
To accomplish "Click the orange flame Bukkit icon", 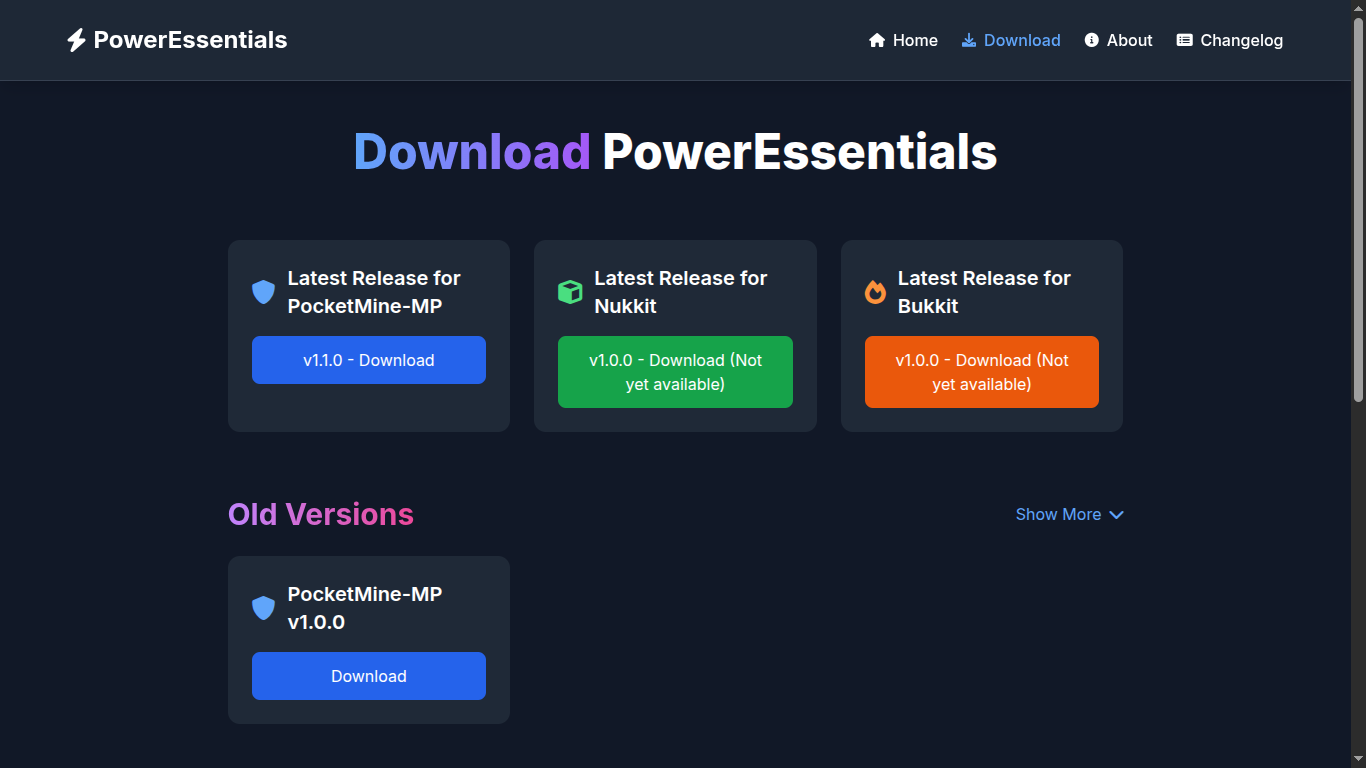I will (x=875, y=292).
